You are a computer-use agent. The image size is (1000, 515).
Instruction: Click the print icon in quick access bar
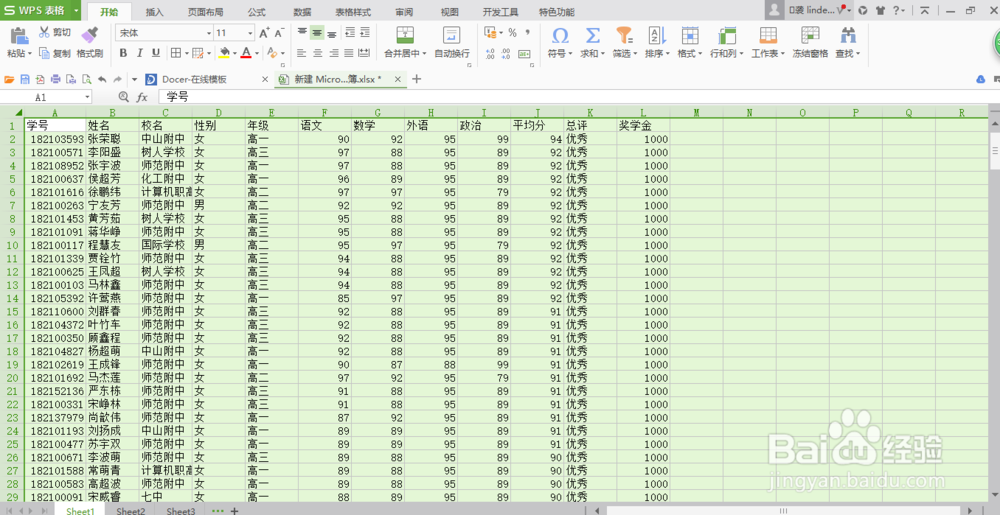(55, 79)
